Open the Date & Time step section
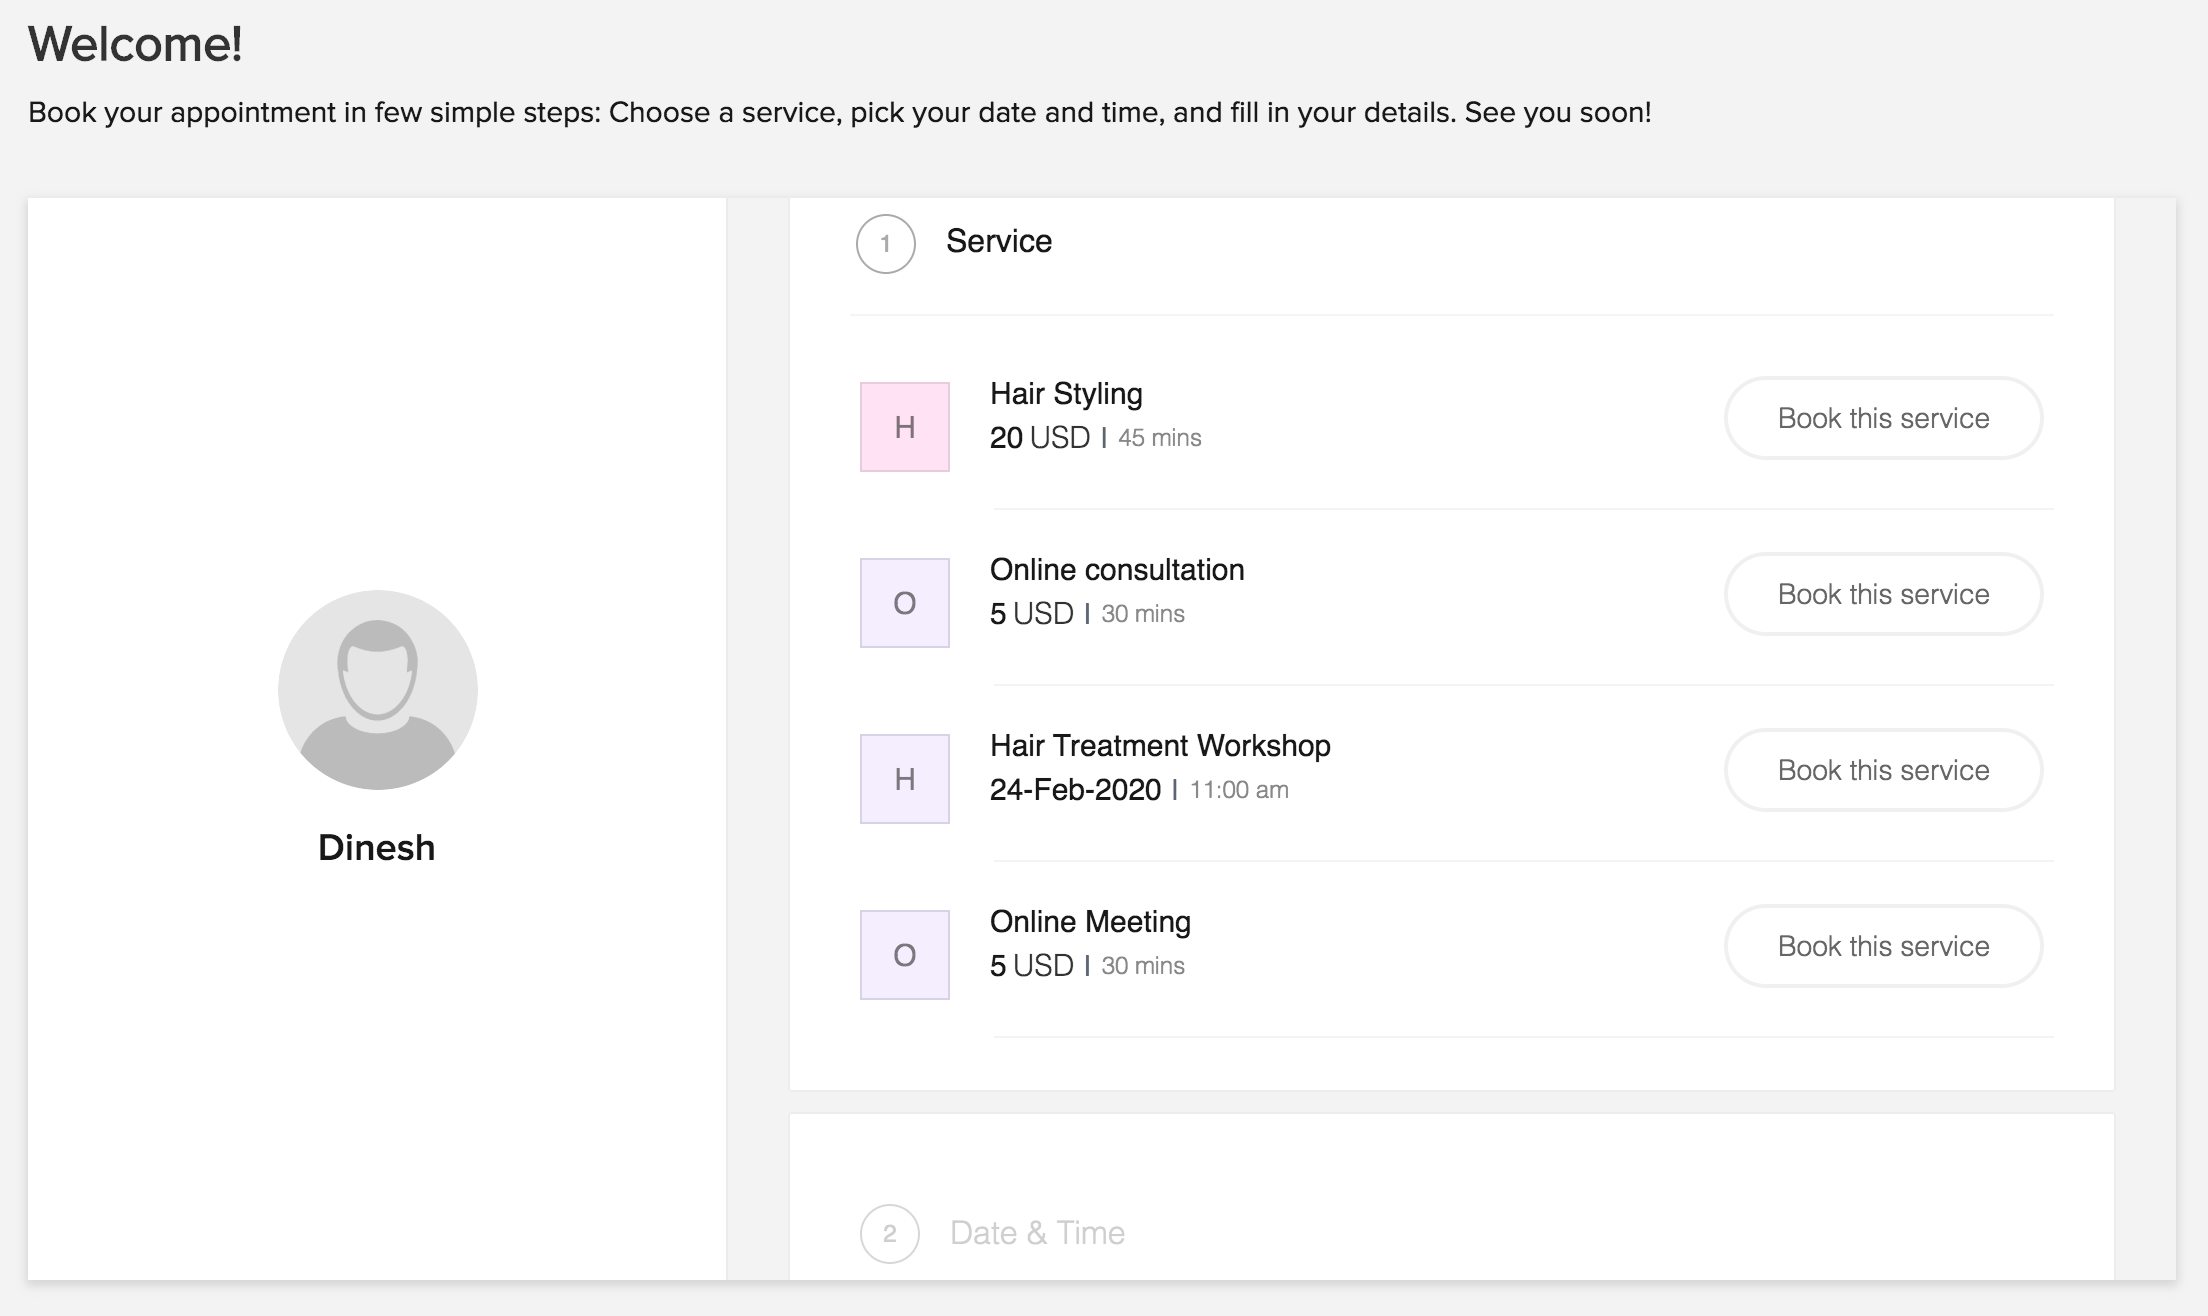This screenshot has height=1316, width=2208. (1037, 1233)
